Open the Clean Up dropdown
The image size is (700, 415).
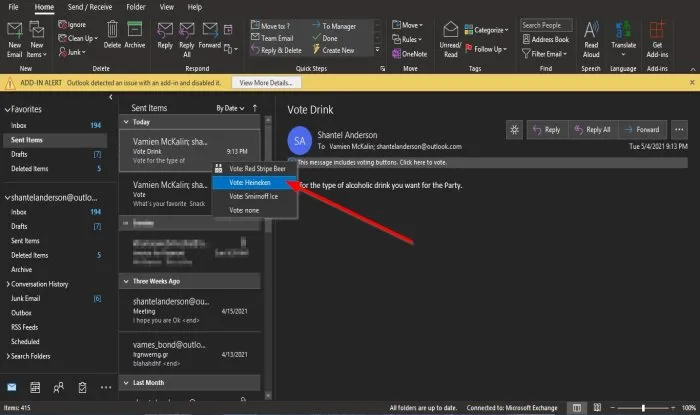78,38
